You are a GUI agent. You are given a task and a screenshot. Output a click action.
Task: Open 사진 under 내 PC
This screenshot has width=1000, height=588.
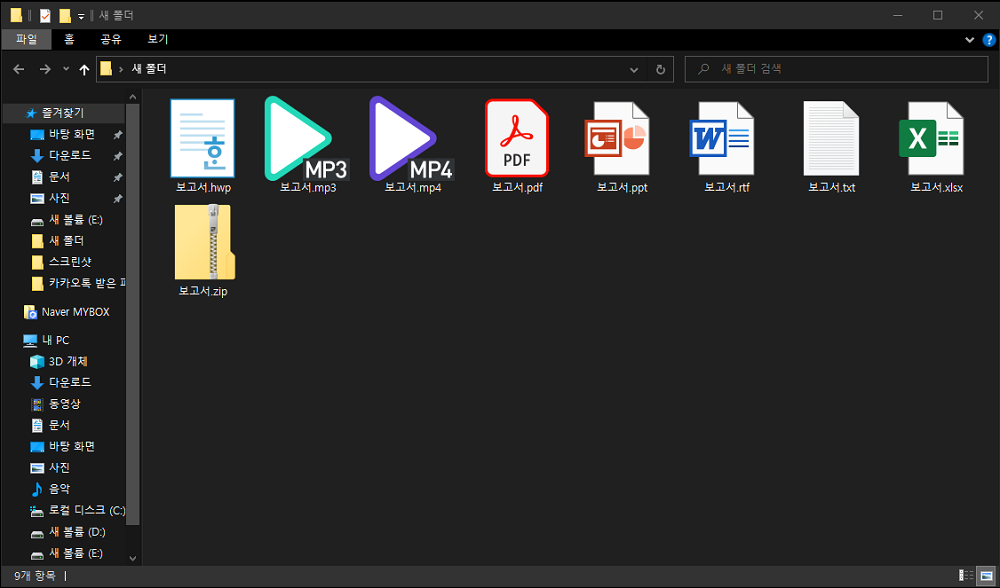pos(59,468)
